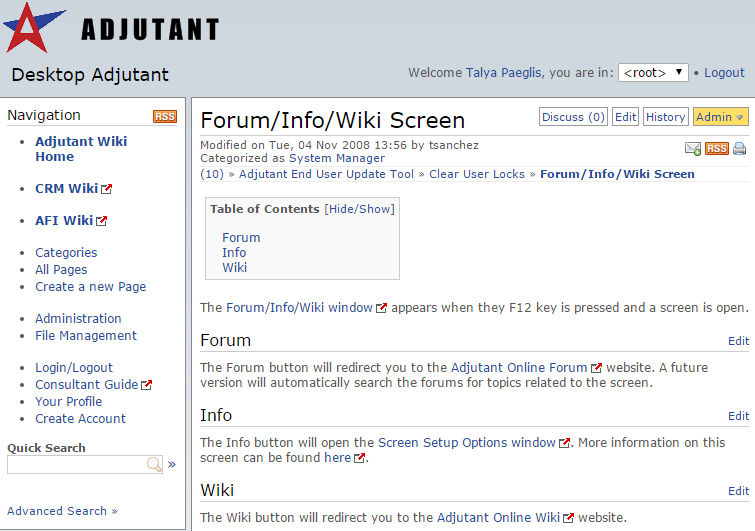Go to Adjutant End User Update Tool breadcrumb

pos(326,174)
